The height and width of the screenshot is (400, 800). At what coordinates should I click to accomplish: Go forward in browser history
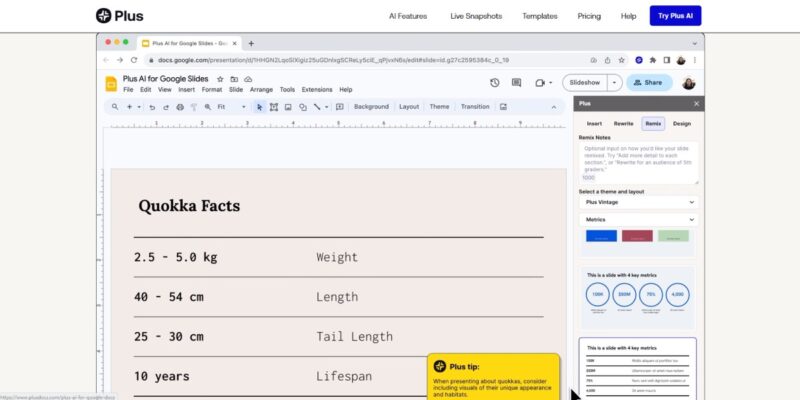[x=119, y=60]
